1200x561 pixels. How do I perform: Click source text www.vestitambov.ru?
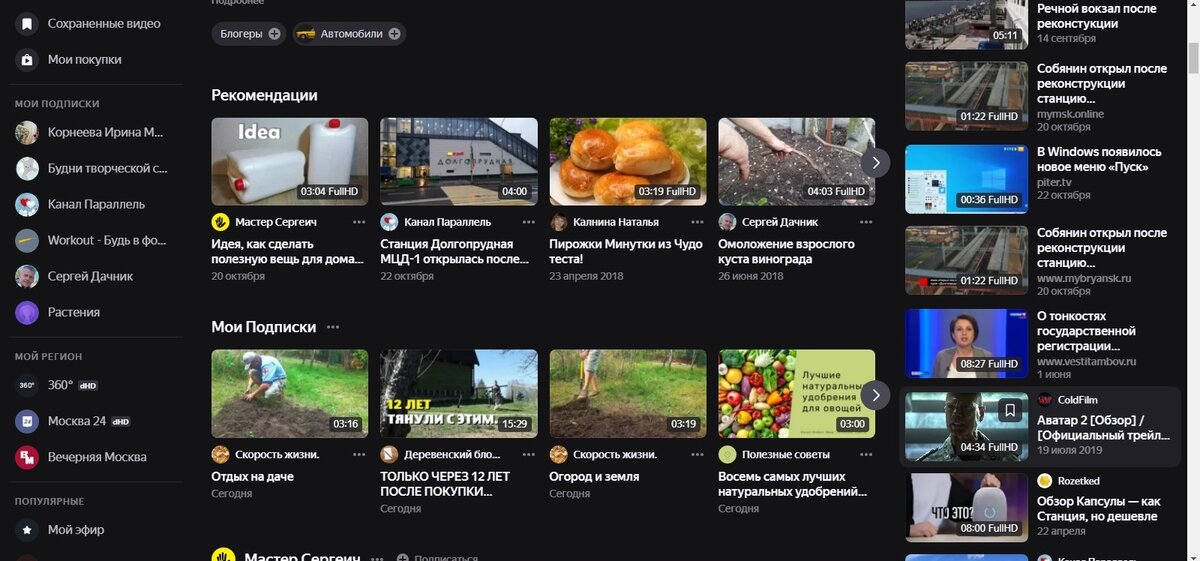[x=1087, y=362]
